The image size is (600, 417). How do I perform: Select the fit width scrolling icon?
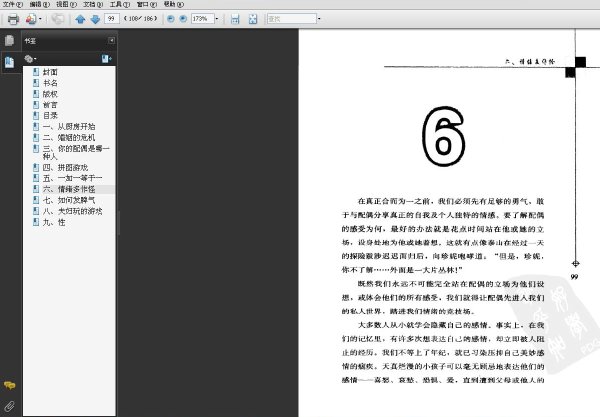pyautogui.click(x=235, y=19)
